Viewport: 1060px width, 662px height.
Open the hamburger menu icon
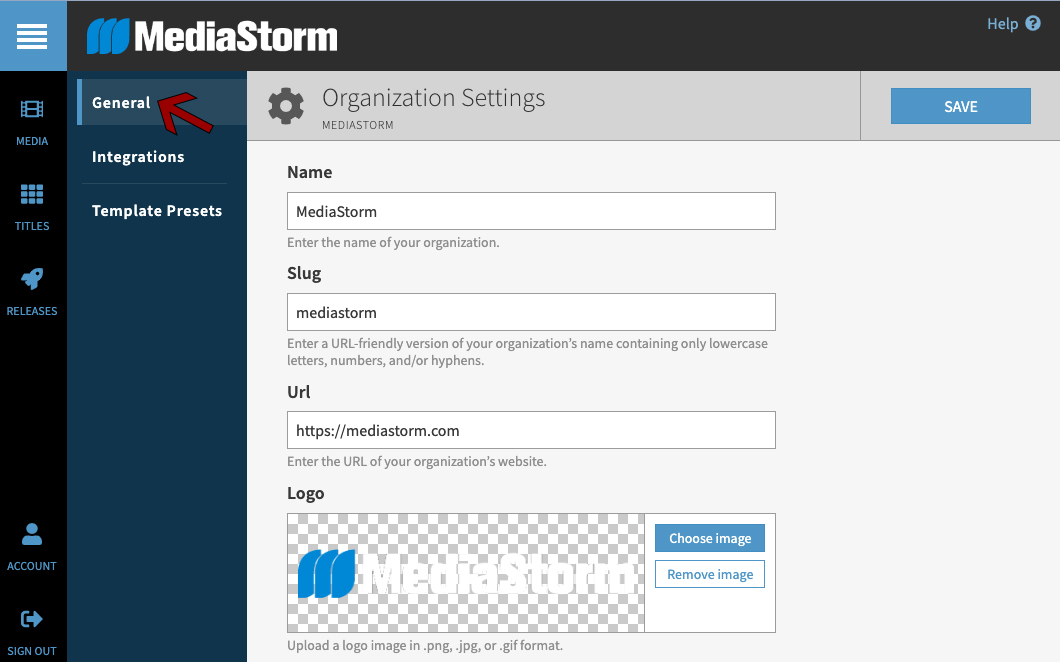pos(32,36)
